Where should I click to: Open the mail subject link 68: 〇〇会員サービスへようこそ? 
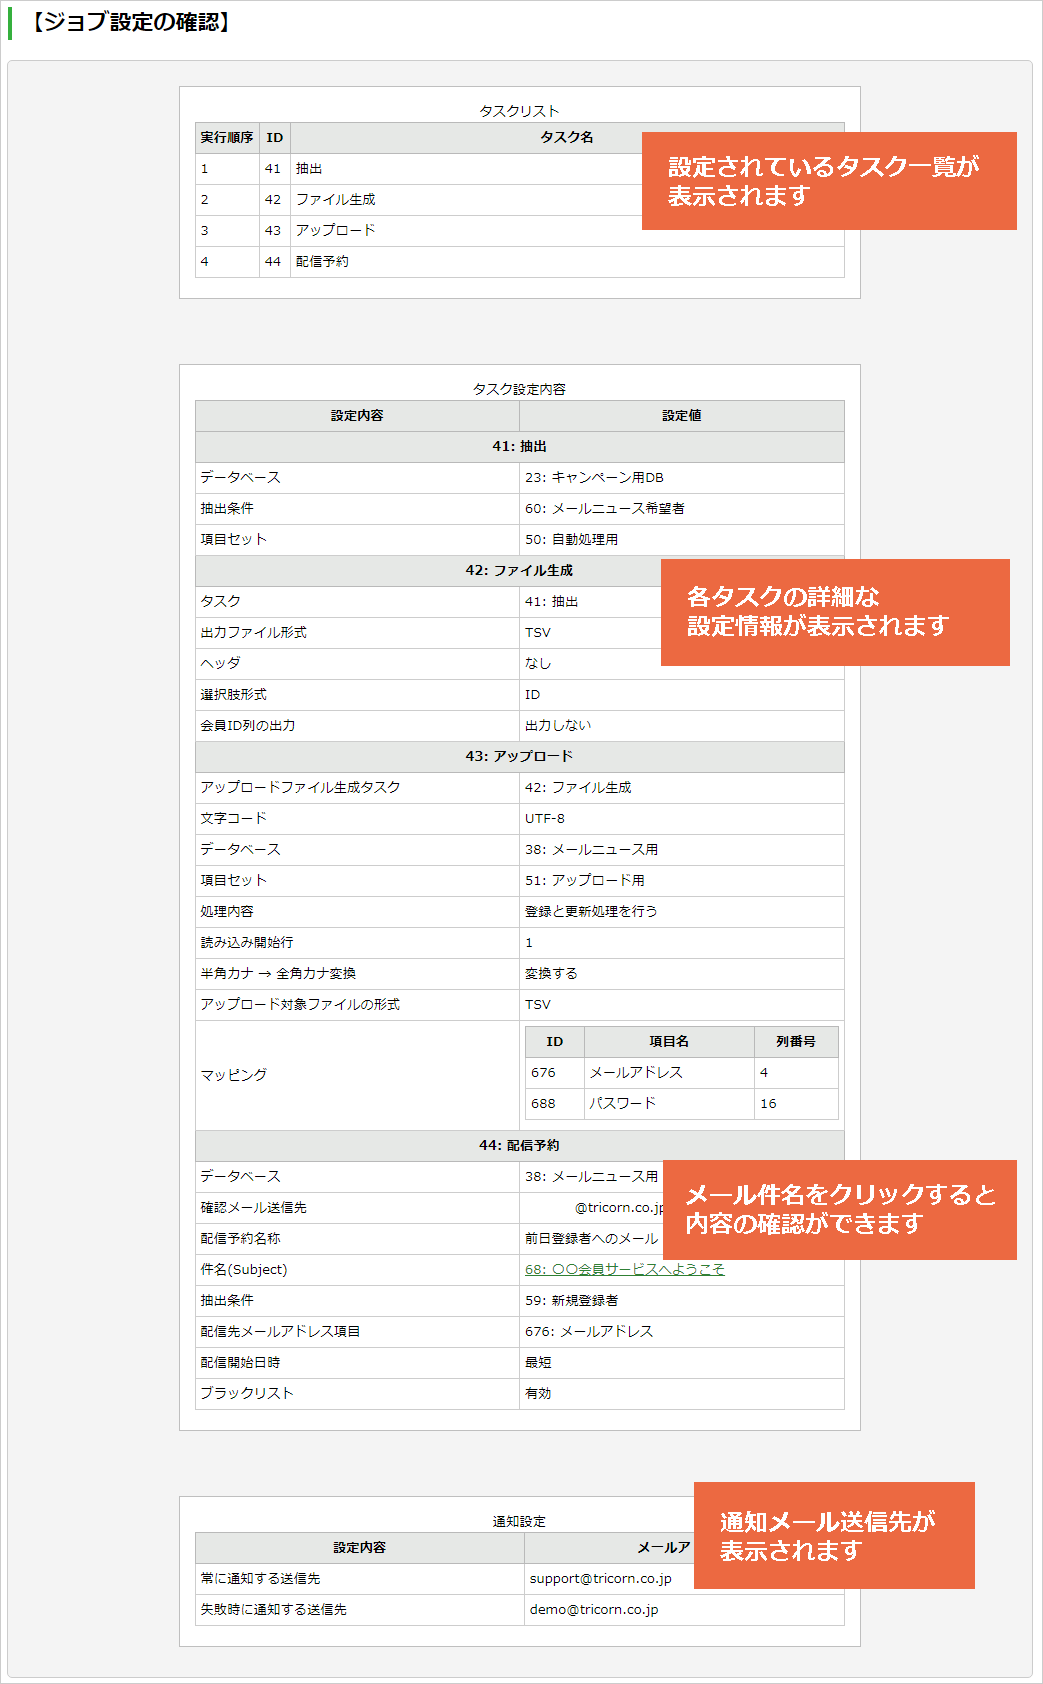click(624, 1269)
